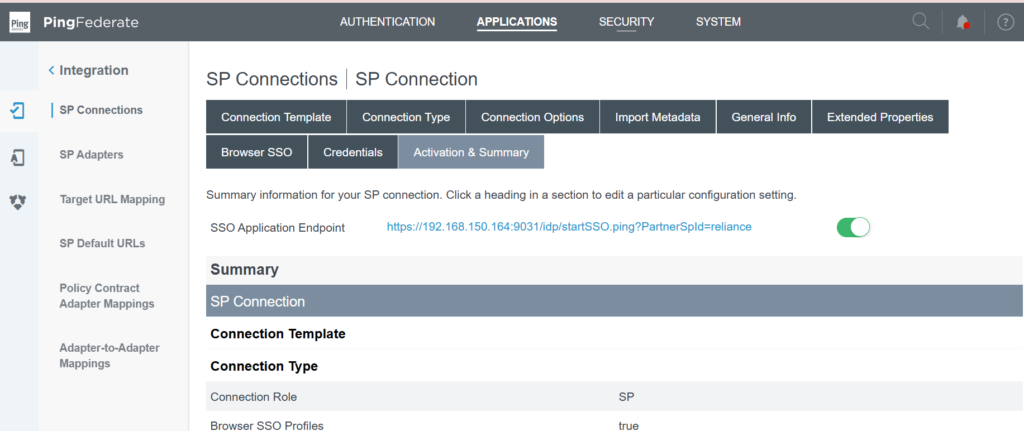
Task: Click the true value for Browser SSO Profiles
Action: (x=628, y=426)
